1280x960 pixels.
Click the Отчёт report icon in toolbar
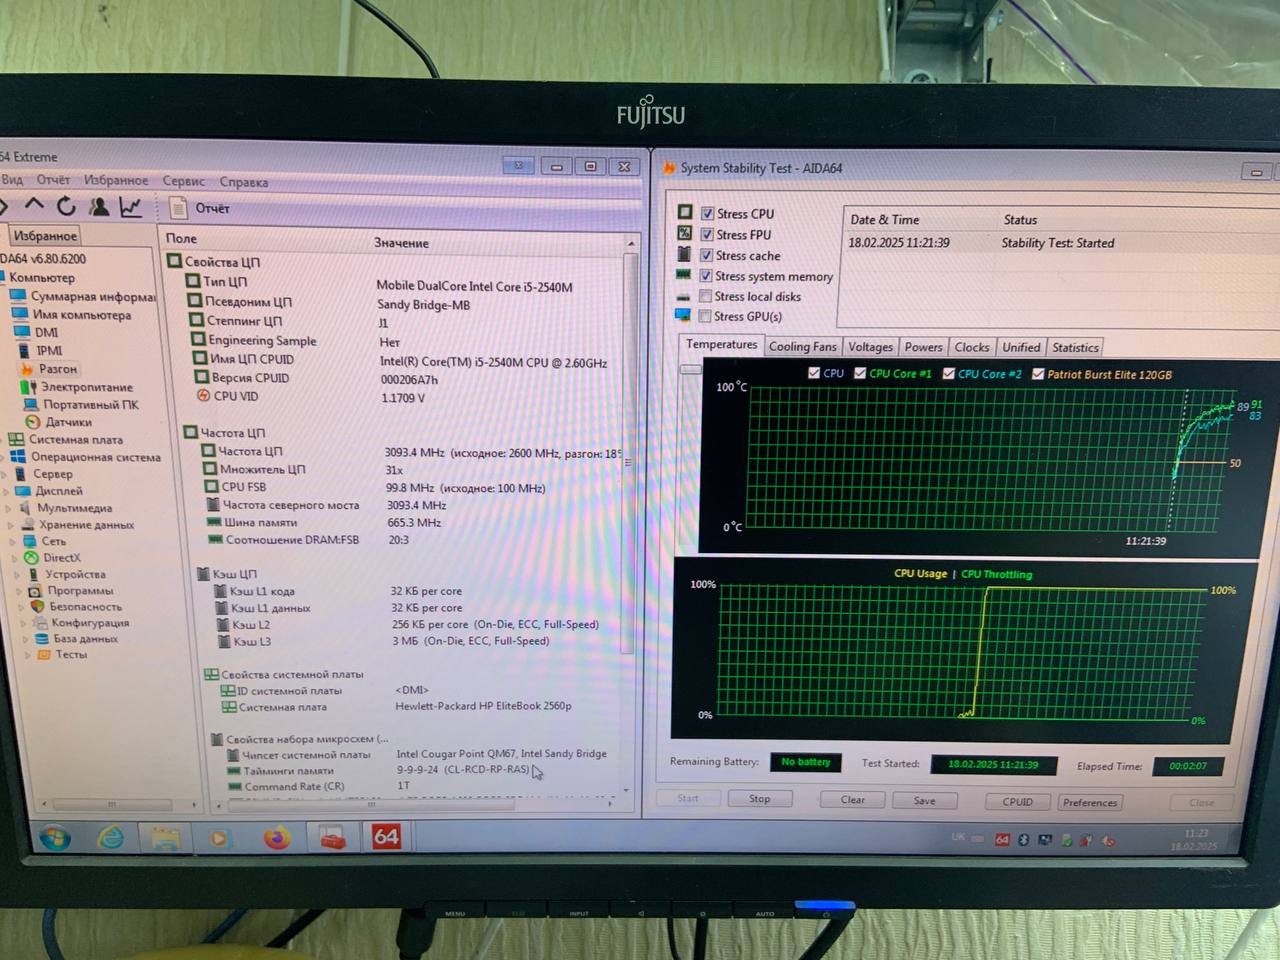coord(178,208)
